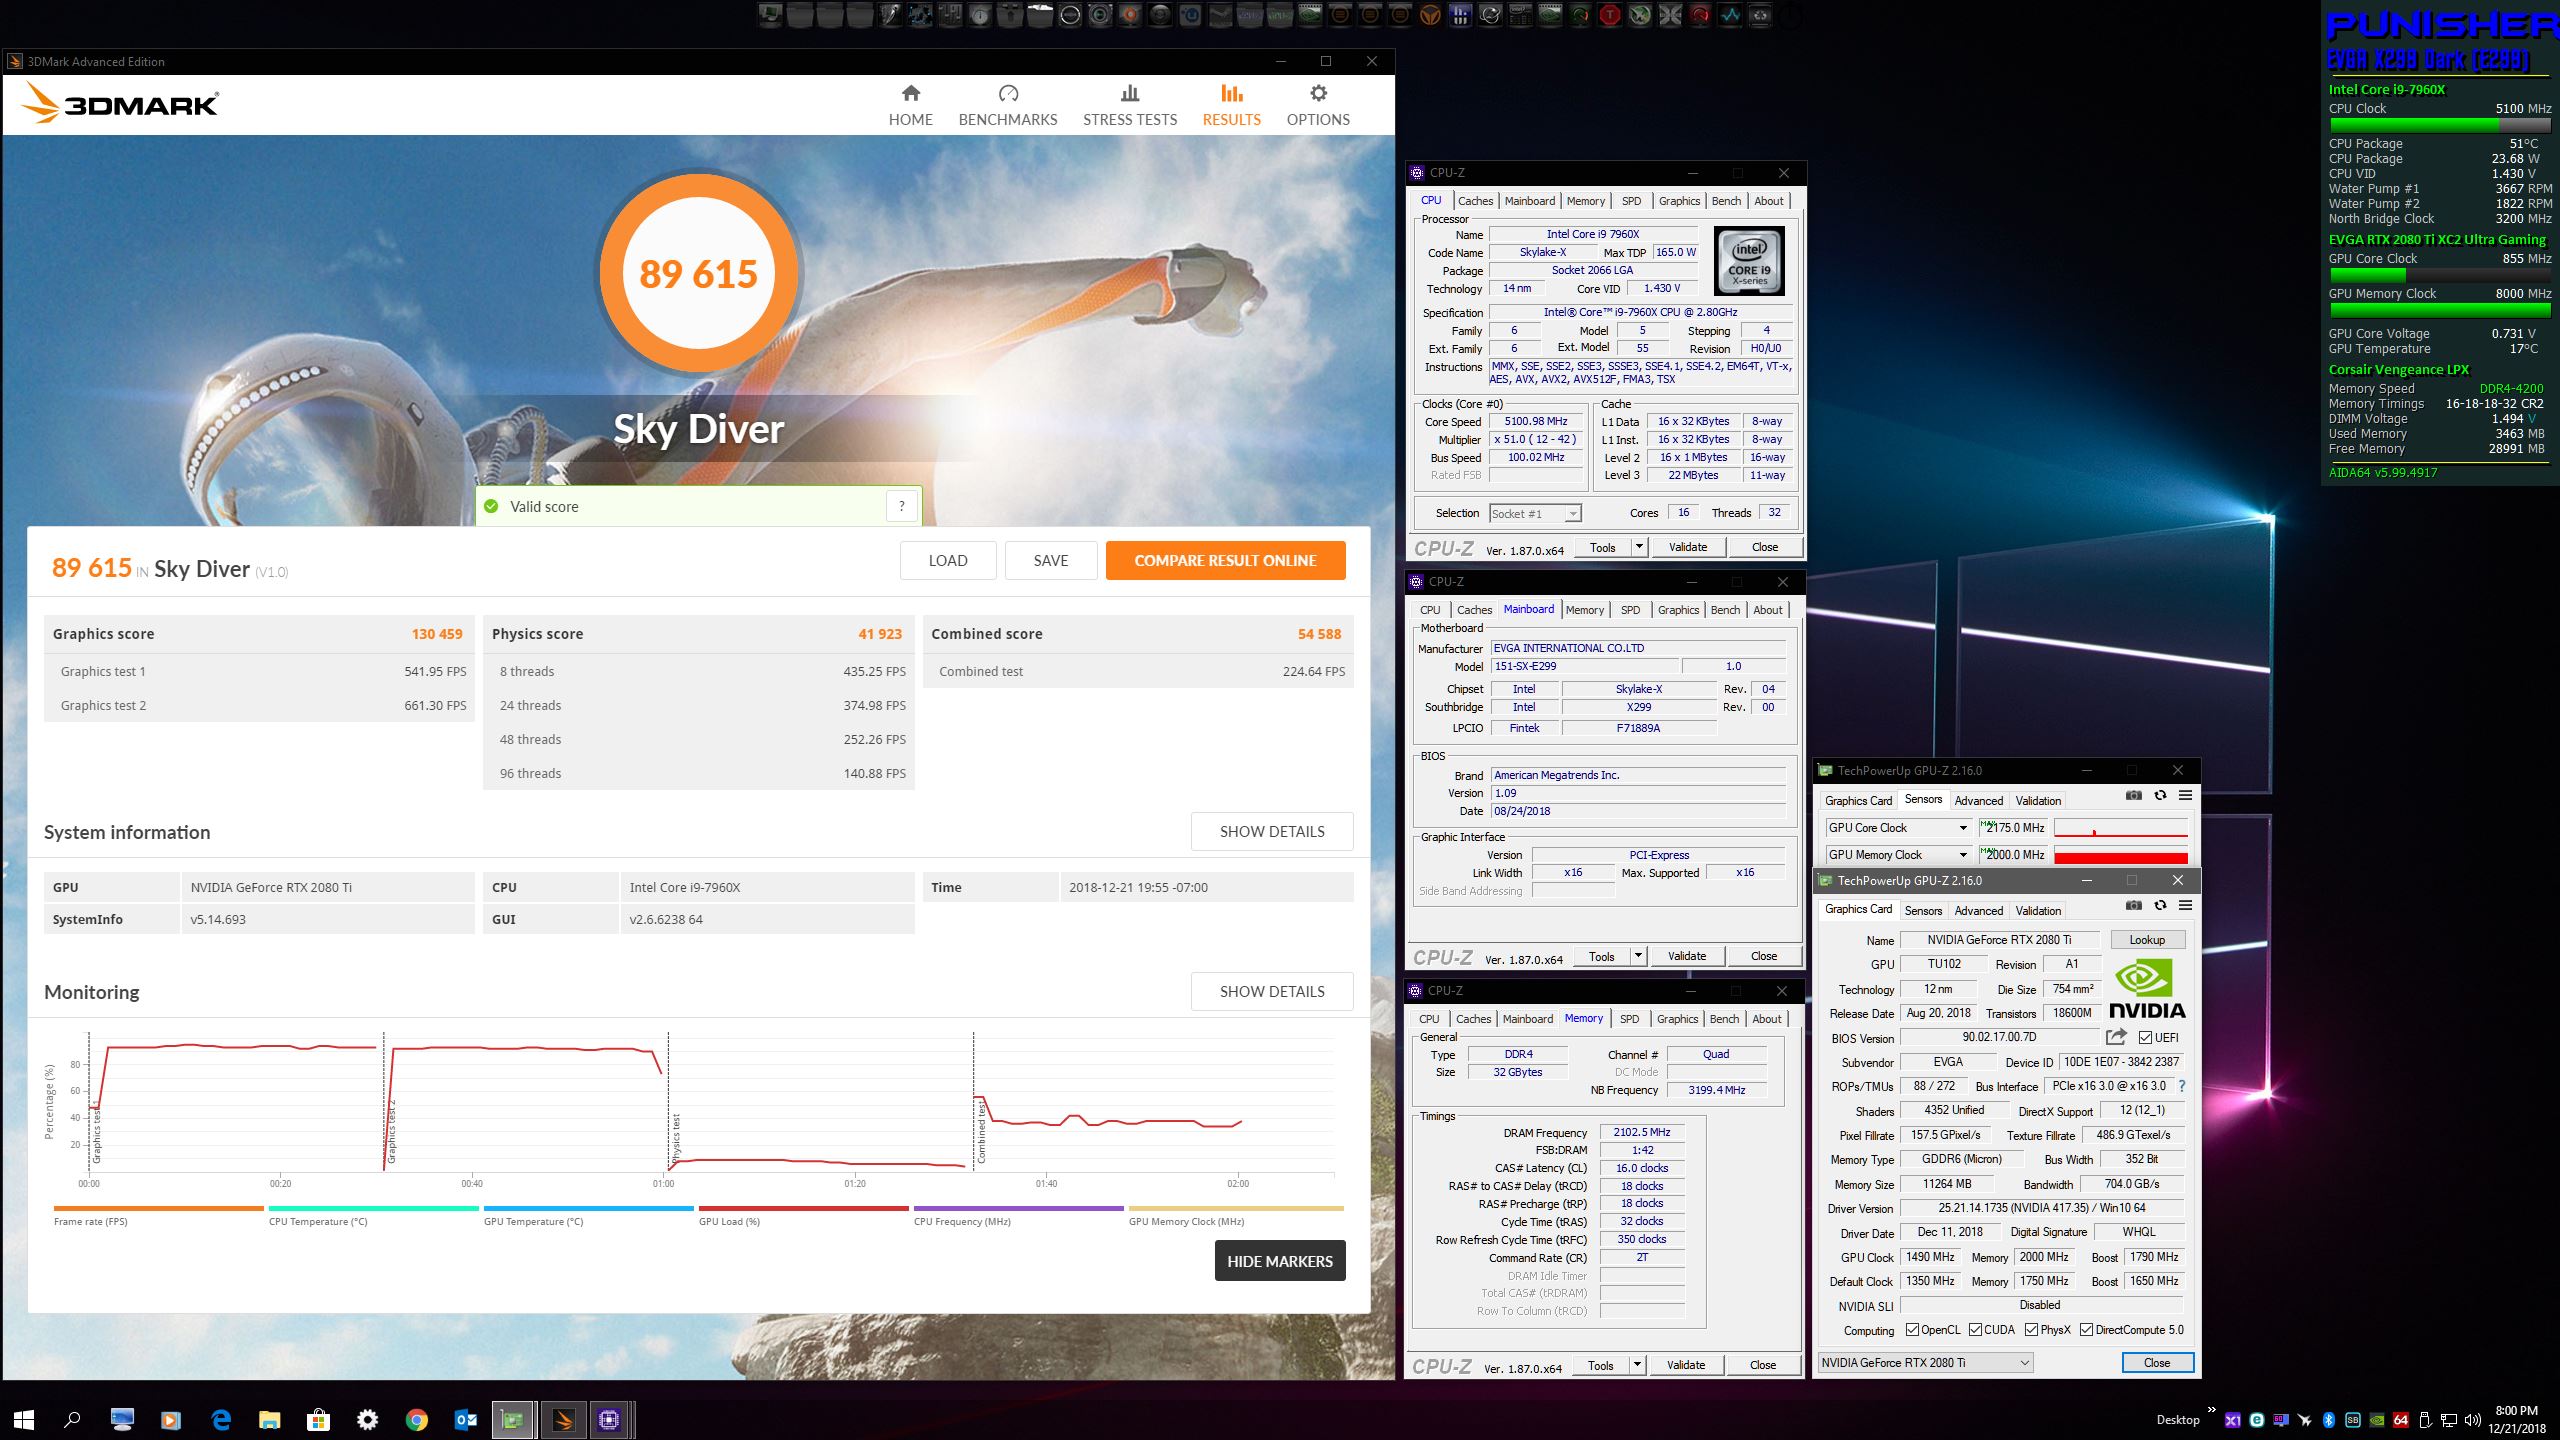Image resolution: width=2560 pixels, height=1440 pixels.
Task: Toggle the UEFI checkbox in GPU-Z
Action: coord(2145,1037)
